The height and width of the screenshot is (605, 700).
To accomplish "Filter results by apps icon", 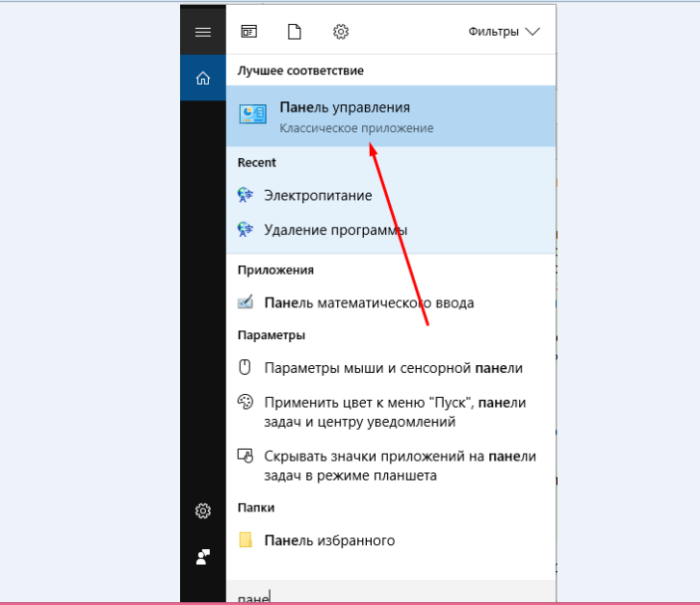I will pyautogui.click(x=249, y=32).
